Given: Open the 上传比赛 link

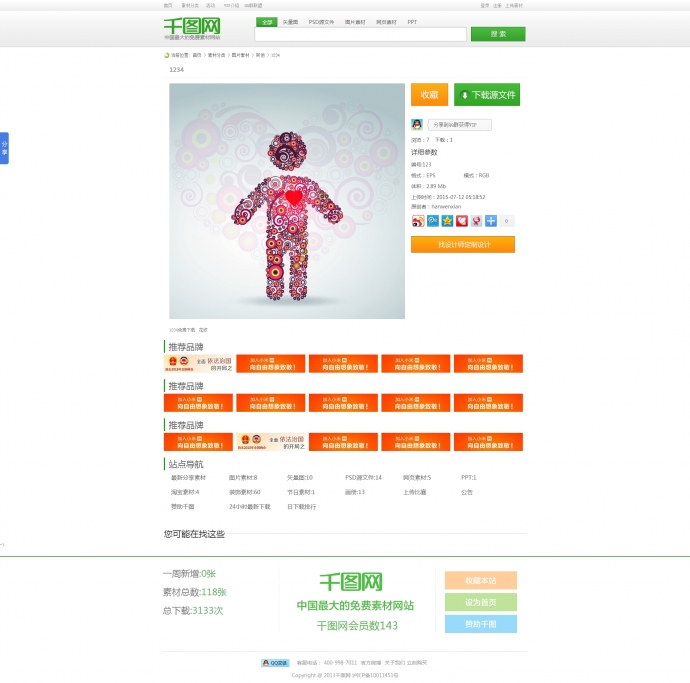Looking at the screenshot, I should (x=415, y=492).
